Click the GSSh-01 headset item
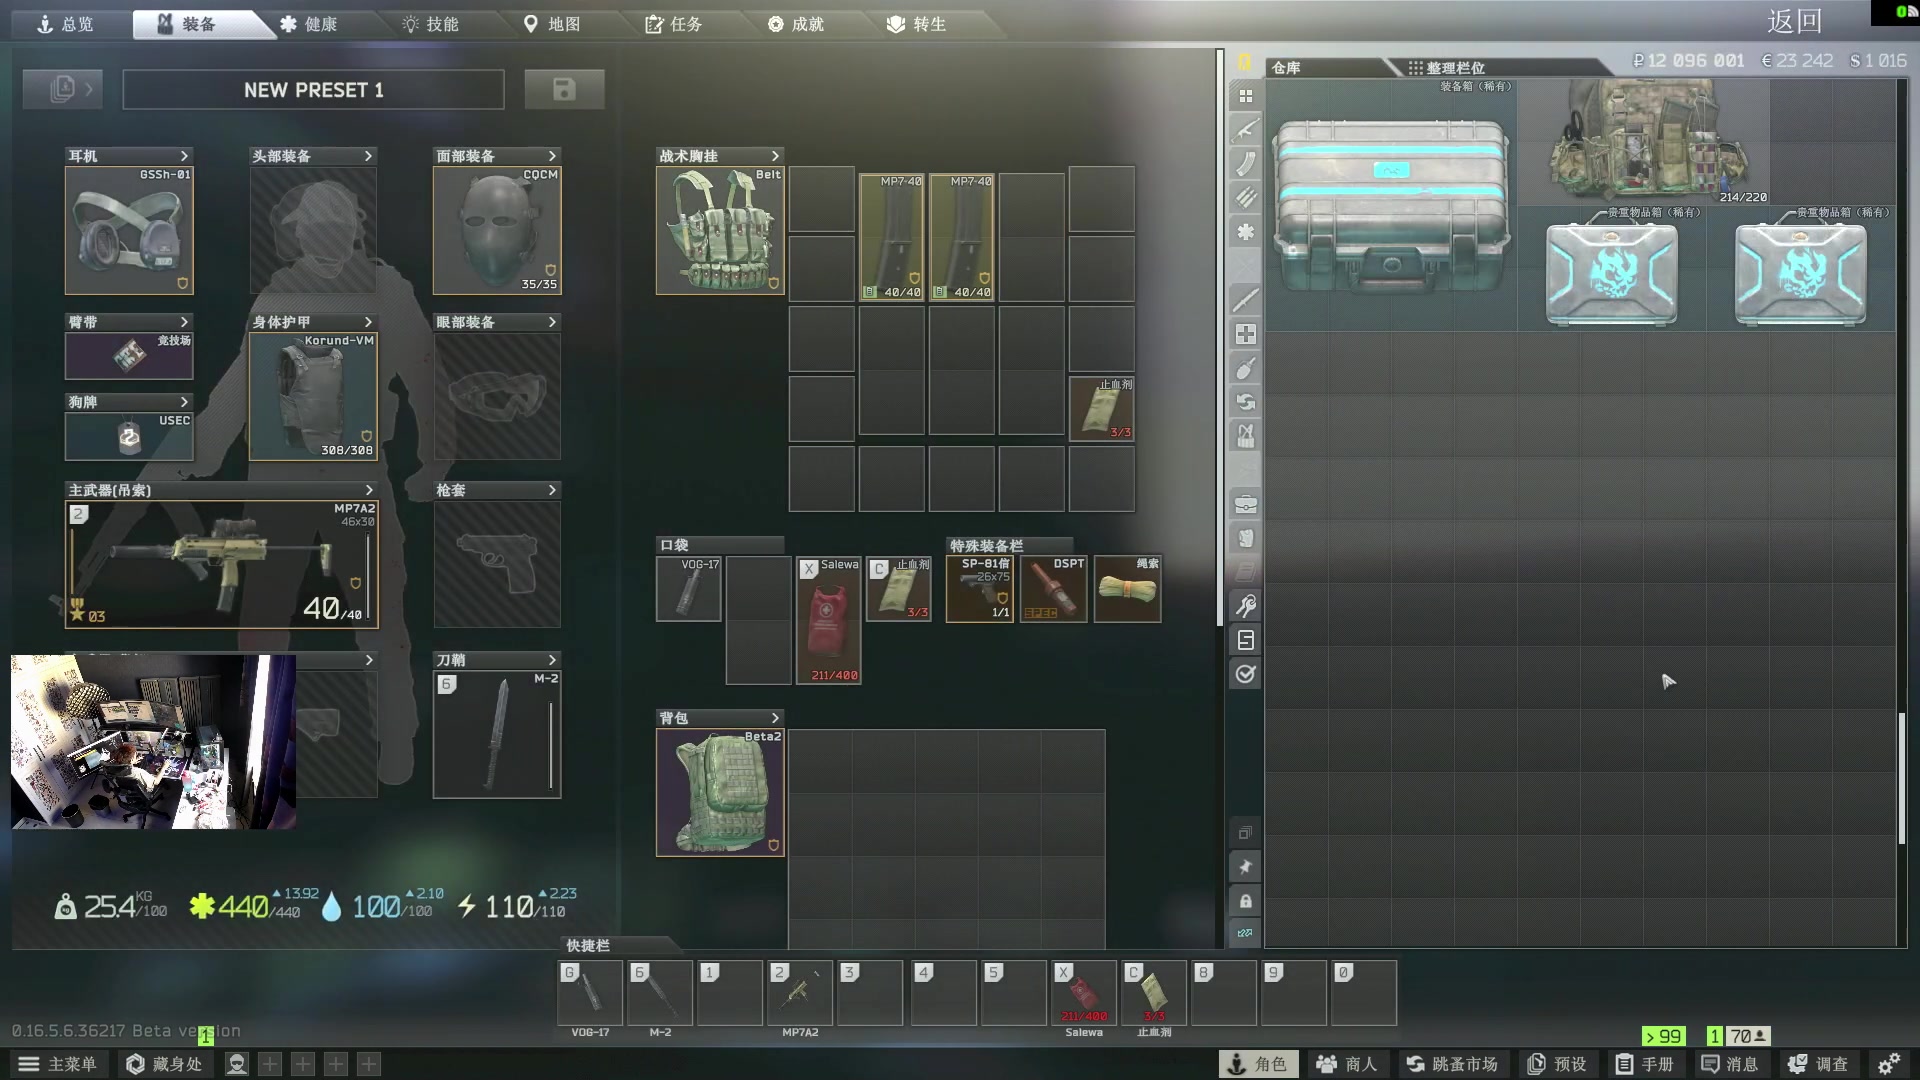 click(129, 230)
